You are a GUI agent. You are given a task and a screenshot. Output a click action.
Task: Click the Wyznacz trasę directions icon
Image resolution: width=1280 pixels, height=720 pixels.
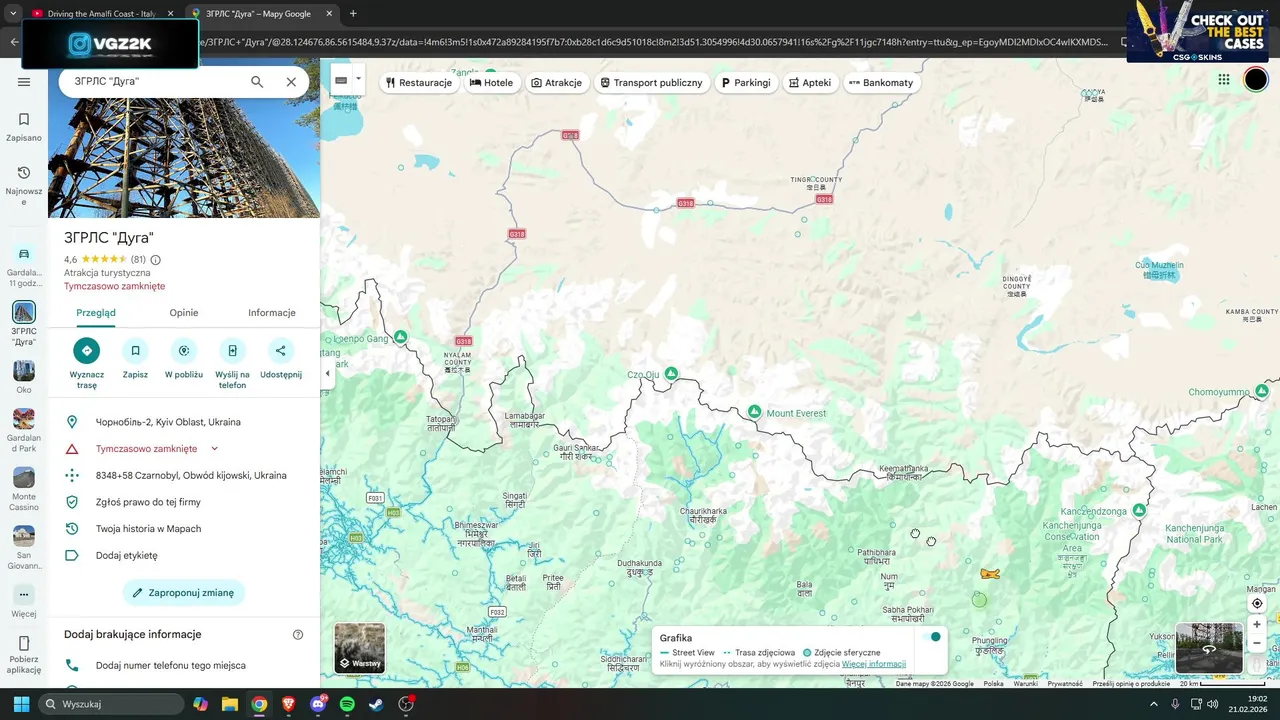pyautogui.click(x=86, y=350)
